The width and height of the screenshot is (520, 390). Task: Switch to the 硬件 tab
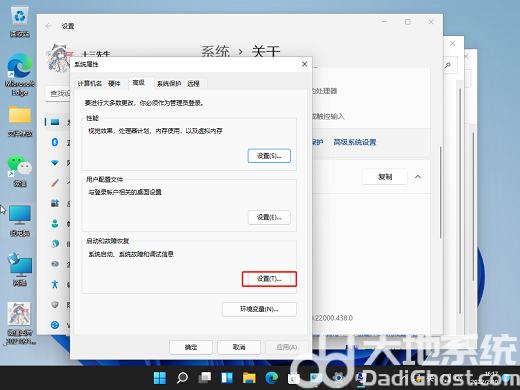click(x=114, y=83)
